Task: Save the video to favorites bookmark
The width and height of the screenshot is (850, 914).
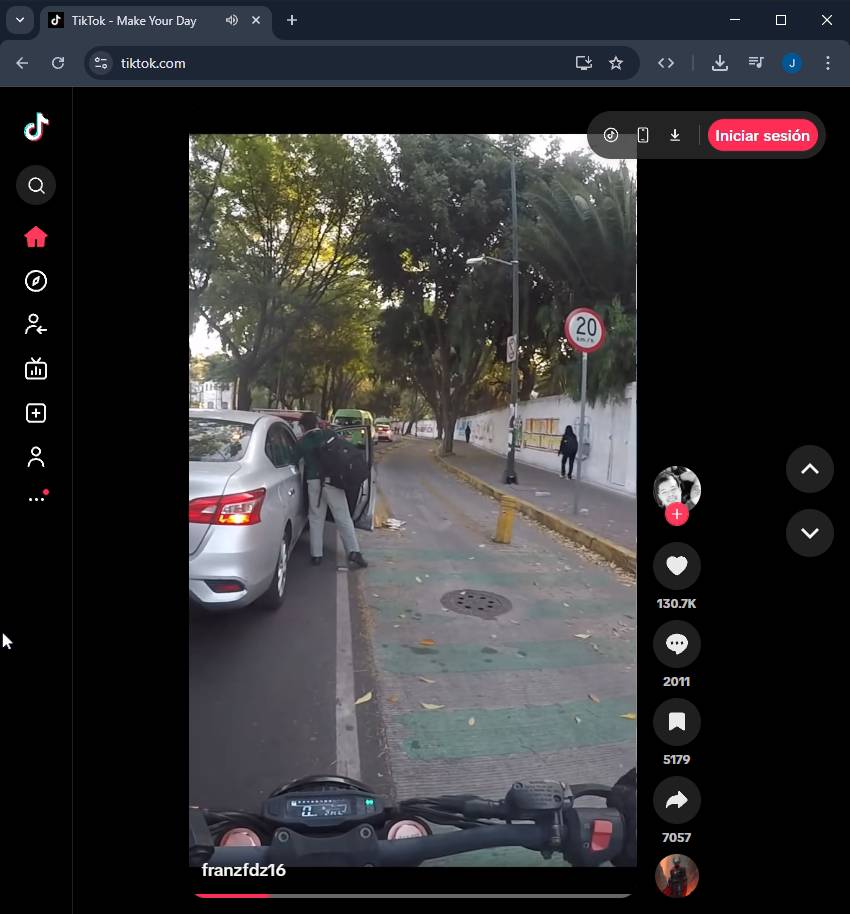Action: [x=677, y=722]
